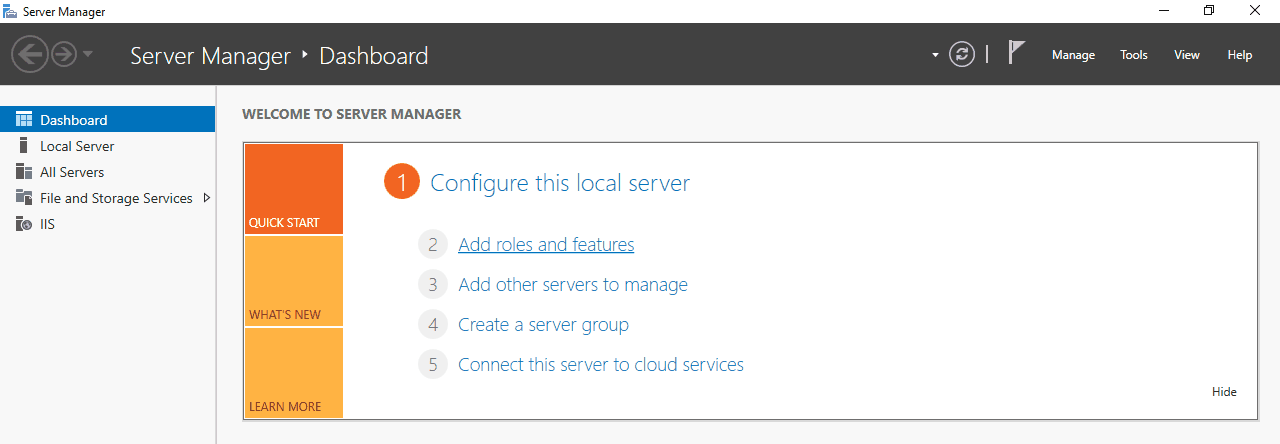Open the Tools menu
Viewport: 1280px width, 444px height.
coord(1134,55)
